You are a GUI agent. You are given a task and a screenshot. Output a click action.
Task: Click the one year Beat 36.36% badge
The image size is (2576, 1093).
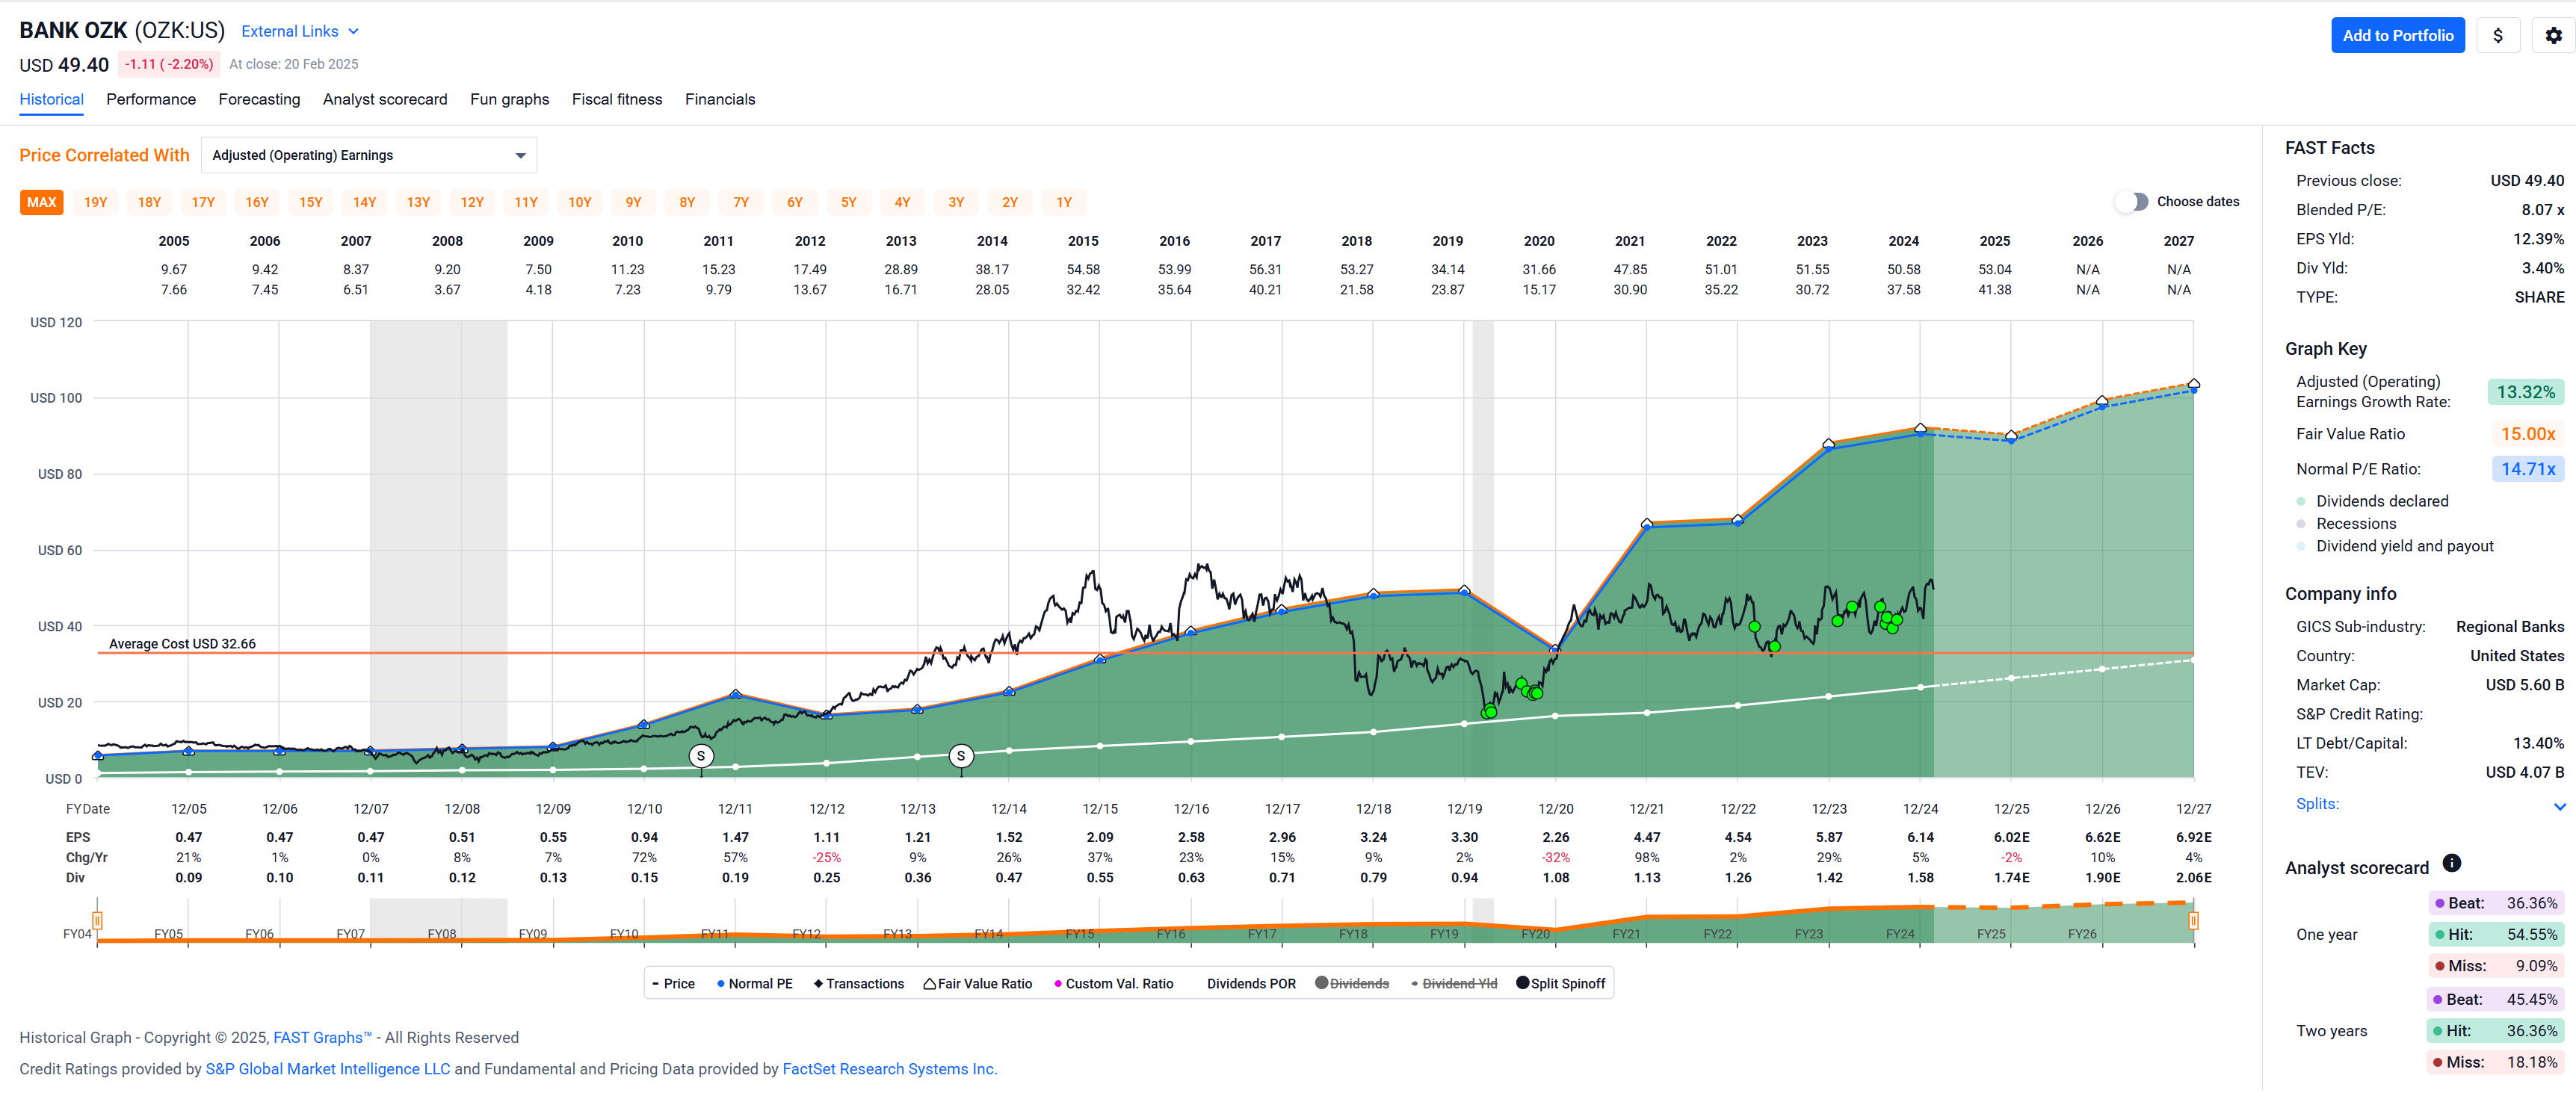(x=2495, y=903)
